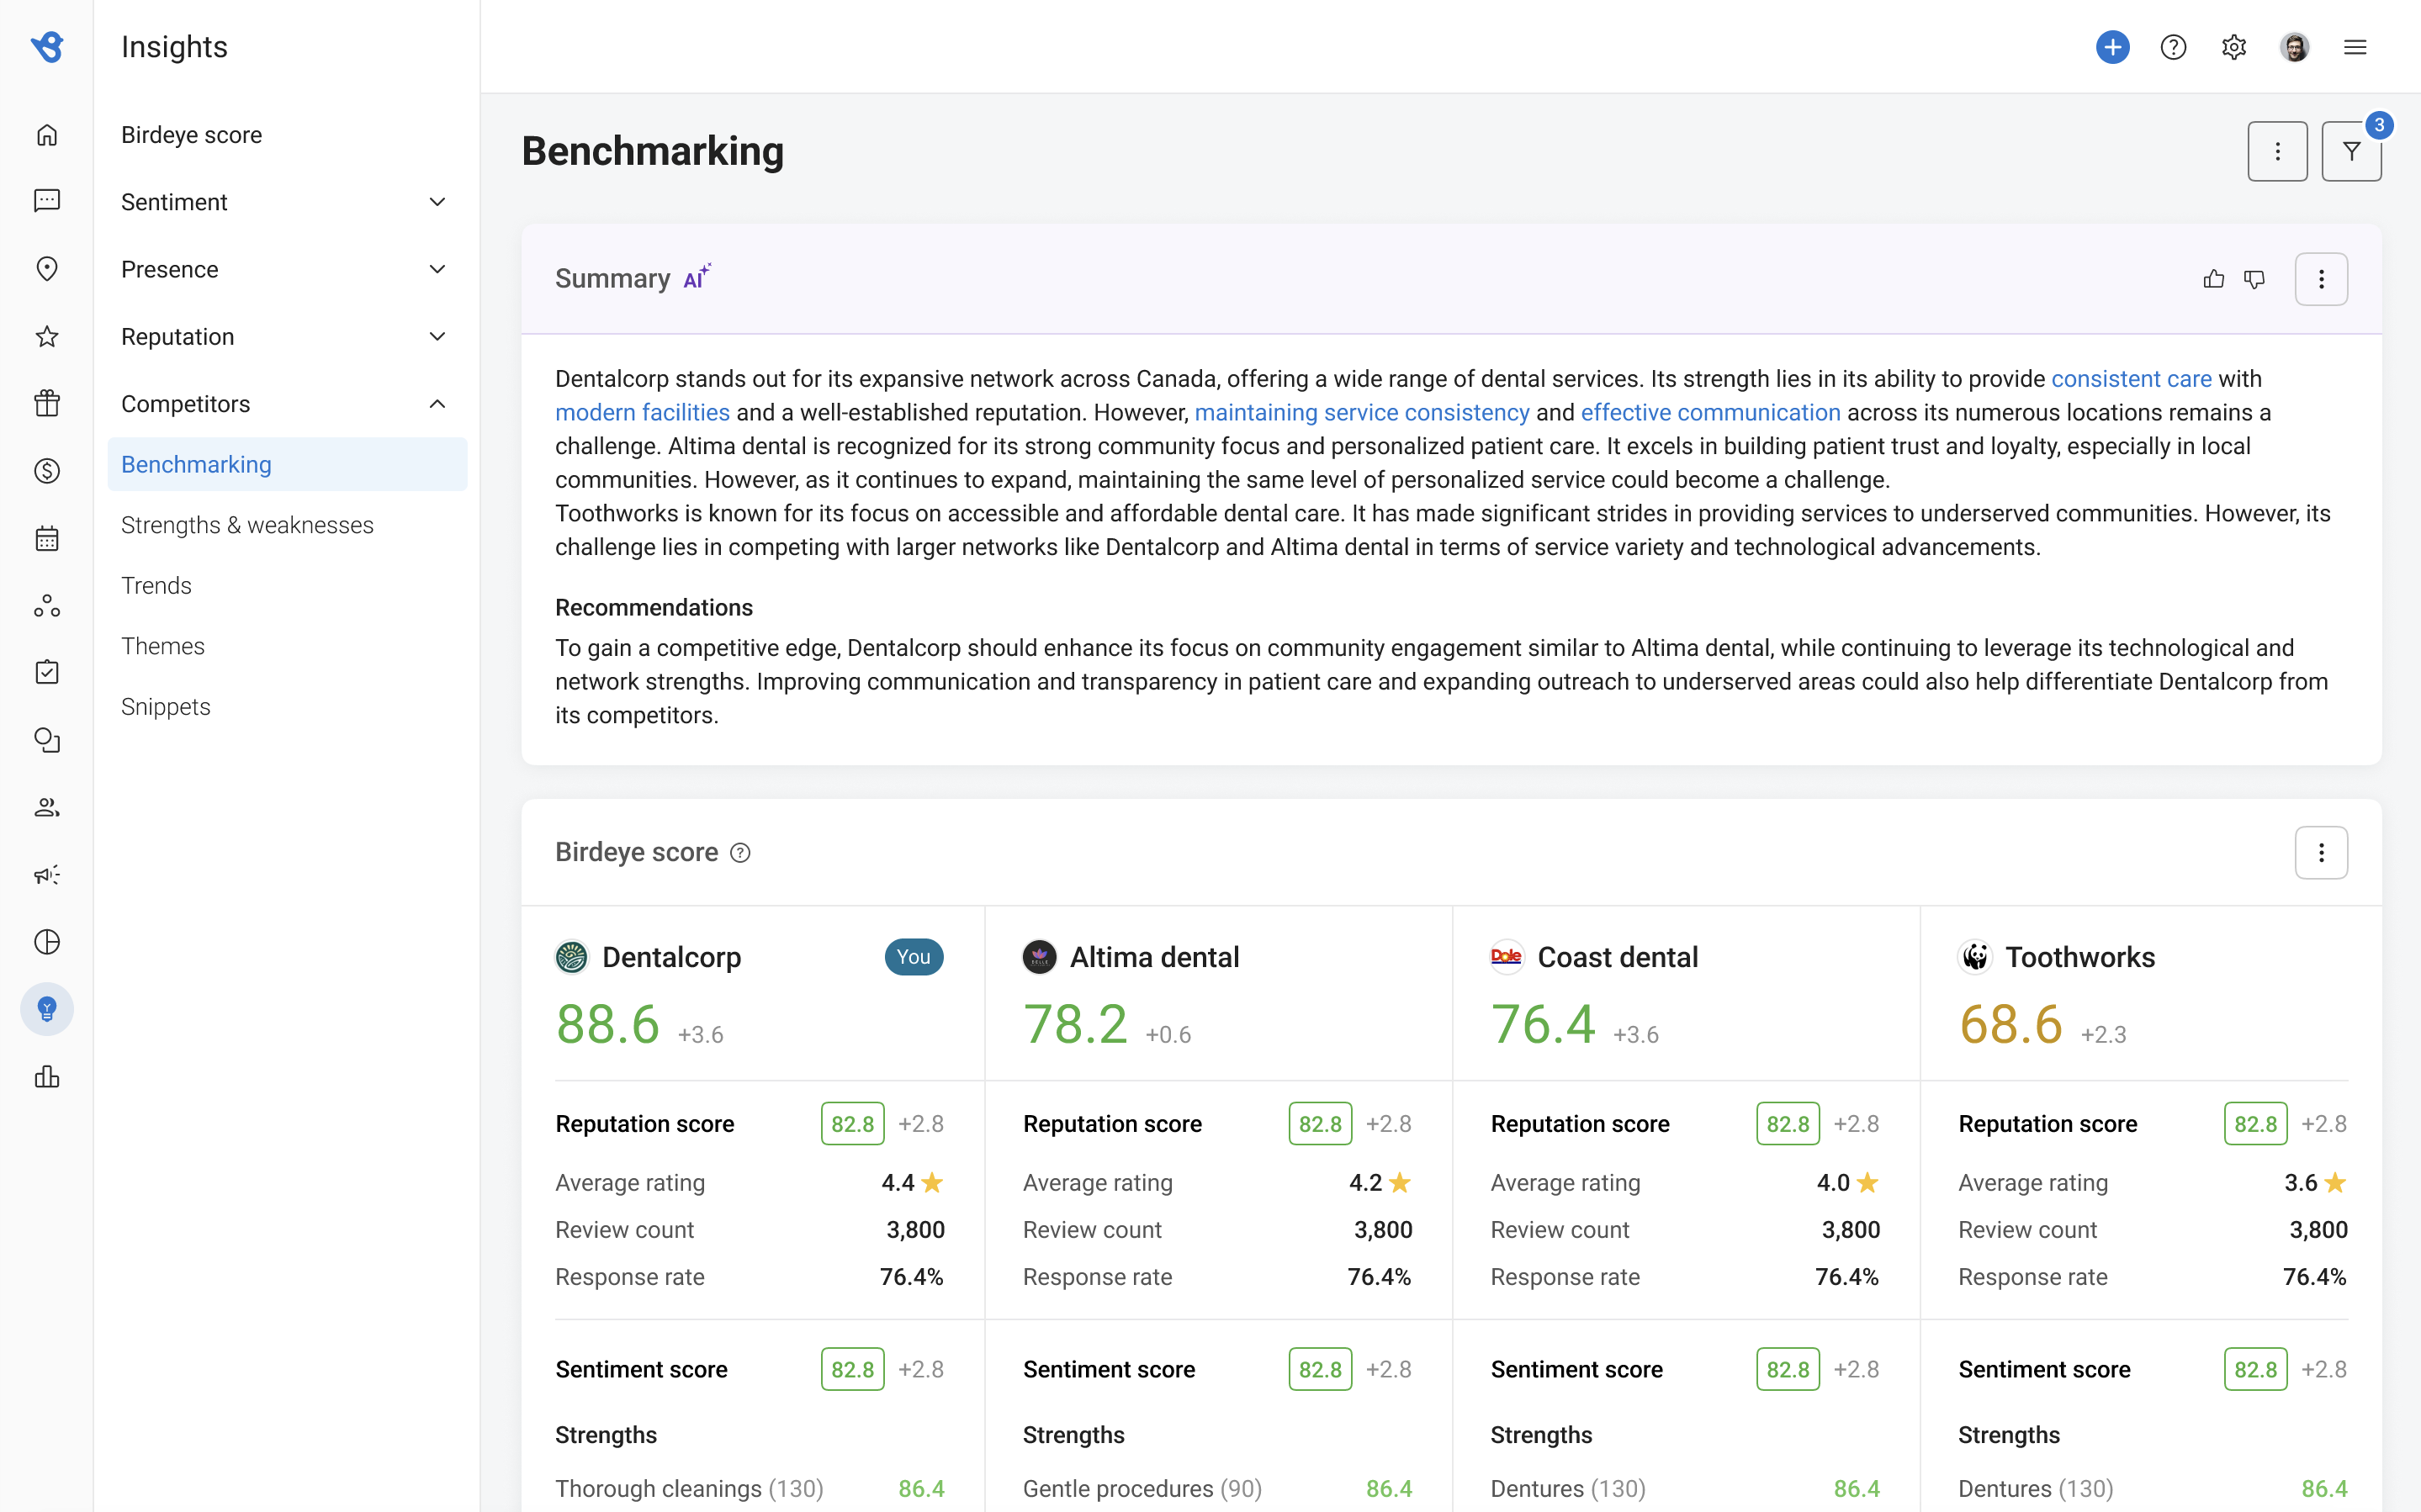Collapse the Competitors menu section

click(x=287, y=404)
